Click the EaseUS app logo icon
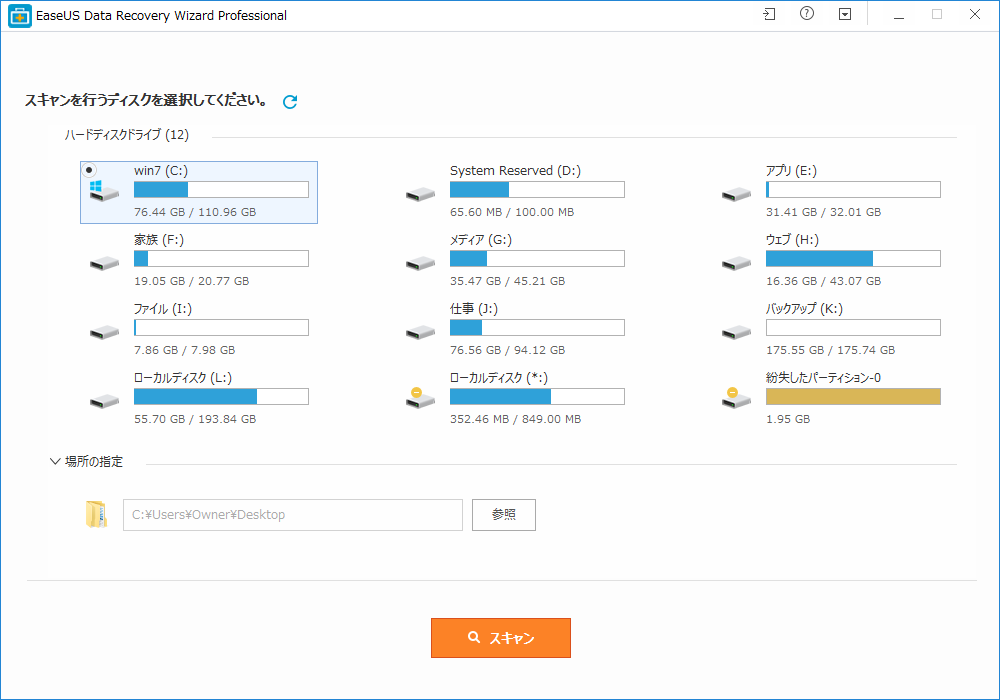The height and width of the screenshot is (700, 1000). point(19,16)
